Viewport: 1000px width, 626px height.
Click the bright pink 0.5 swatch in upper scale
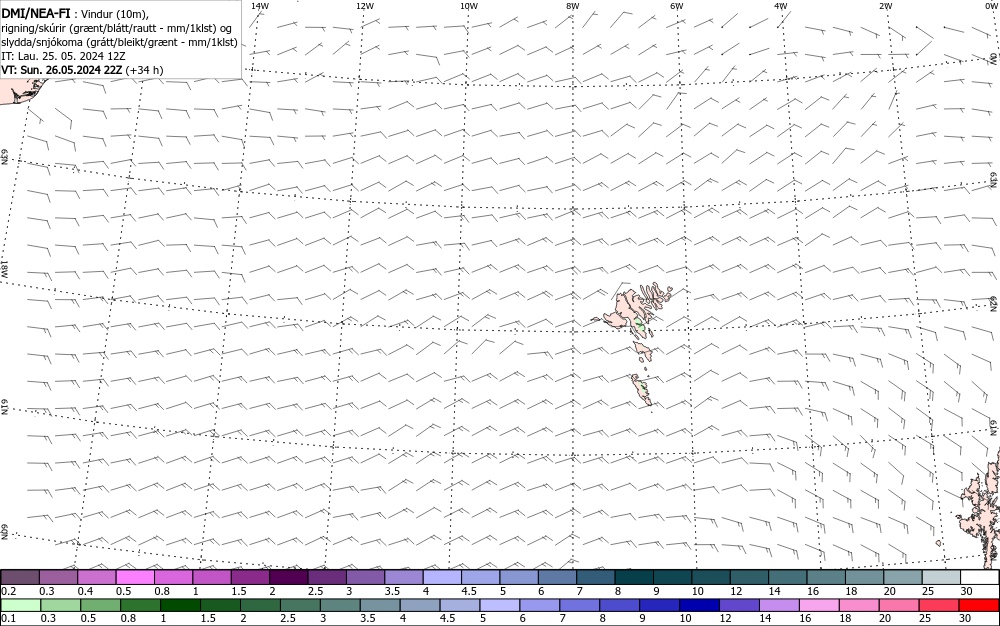tap(135, 577)
